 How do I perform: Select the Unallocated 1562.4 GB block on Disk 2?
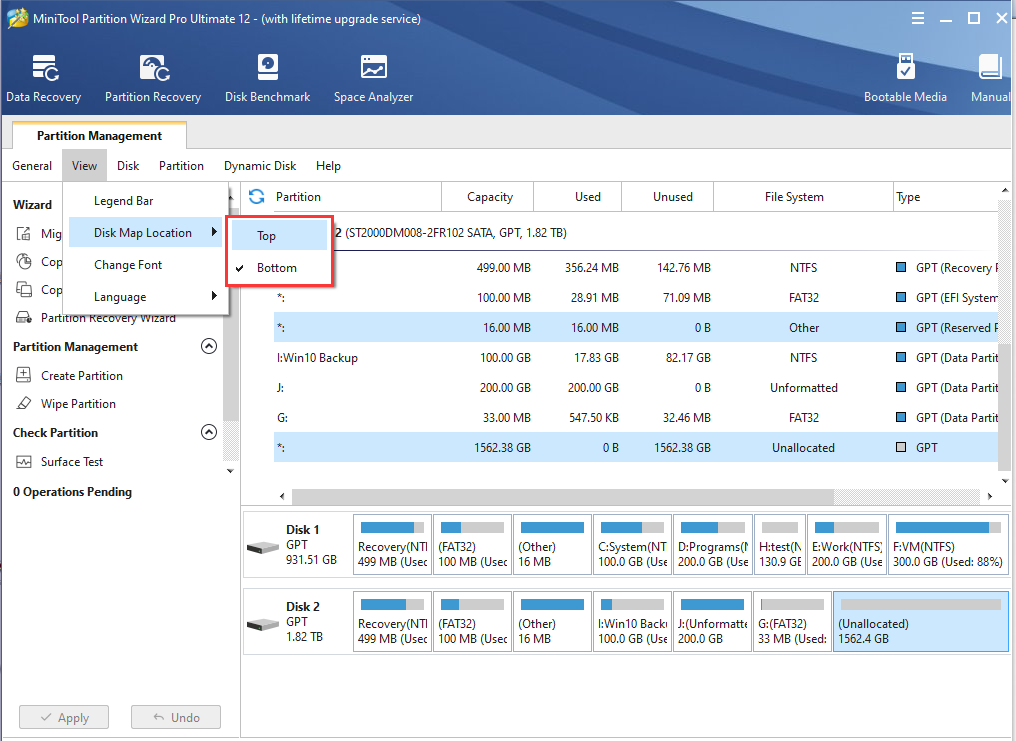pos(920,621)
